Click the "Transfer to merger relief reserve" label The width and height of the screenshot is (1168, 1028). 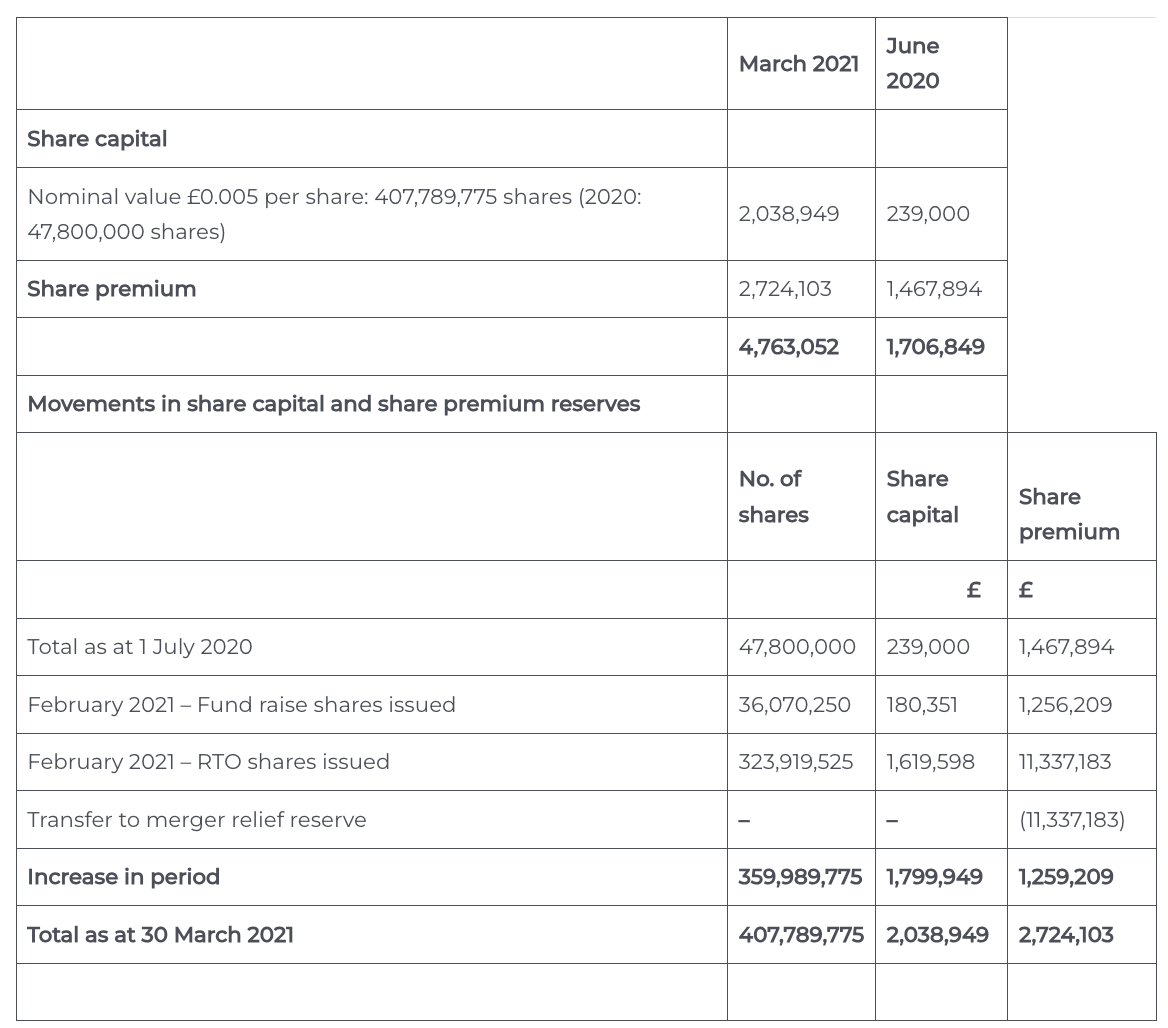click(197, 820)
